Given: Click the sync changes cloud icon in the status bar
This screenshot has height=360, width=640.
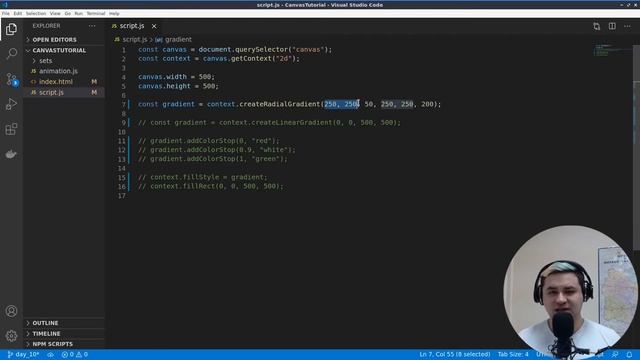Looking at the screenshot, I should point(50,354).
